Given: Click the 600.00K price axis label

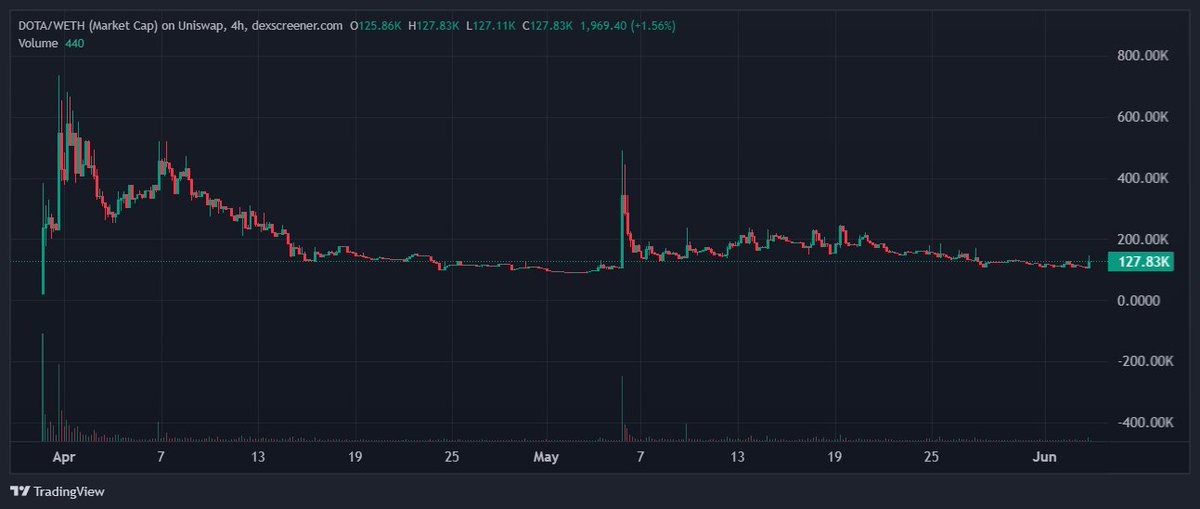Looking at the screenshot, I should point(1143,117).
